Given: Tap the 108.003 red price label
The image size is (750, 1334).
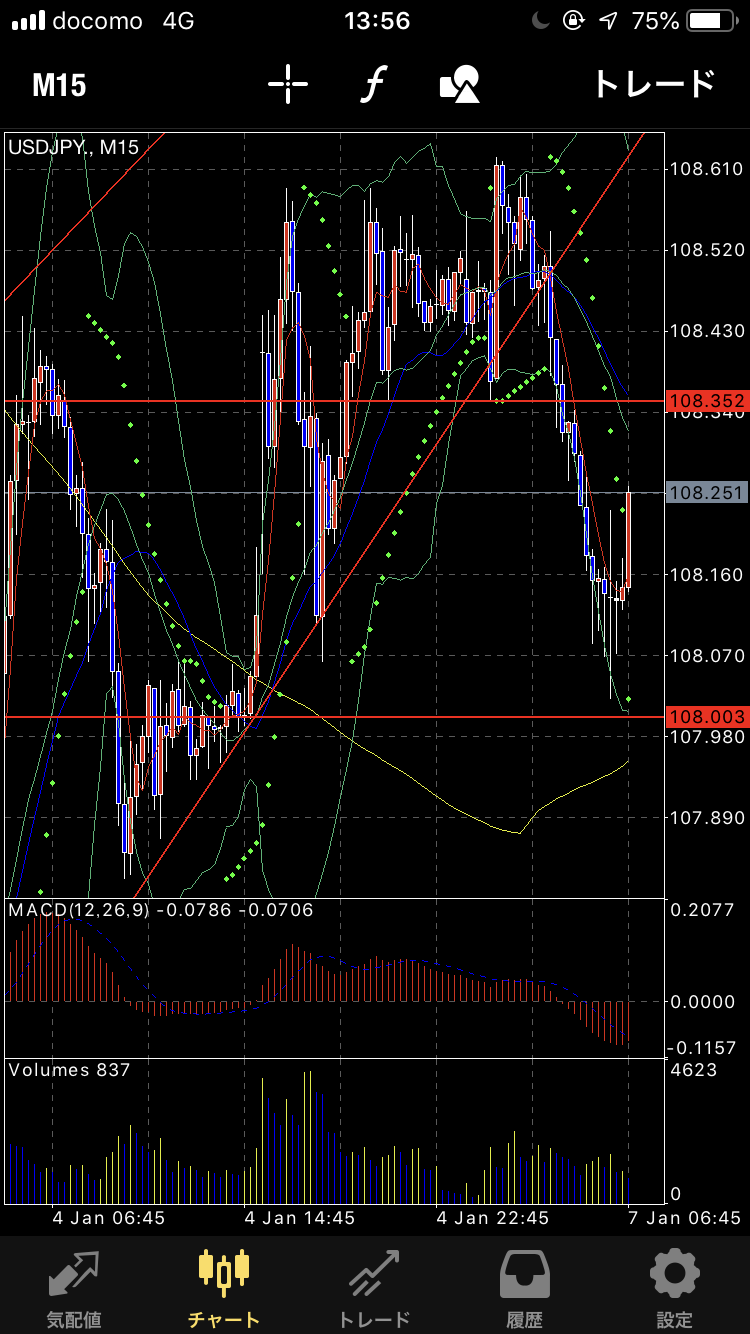Looking at the screenshot, I should pos(707,717).
